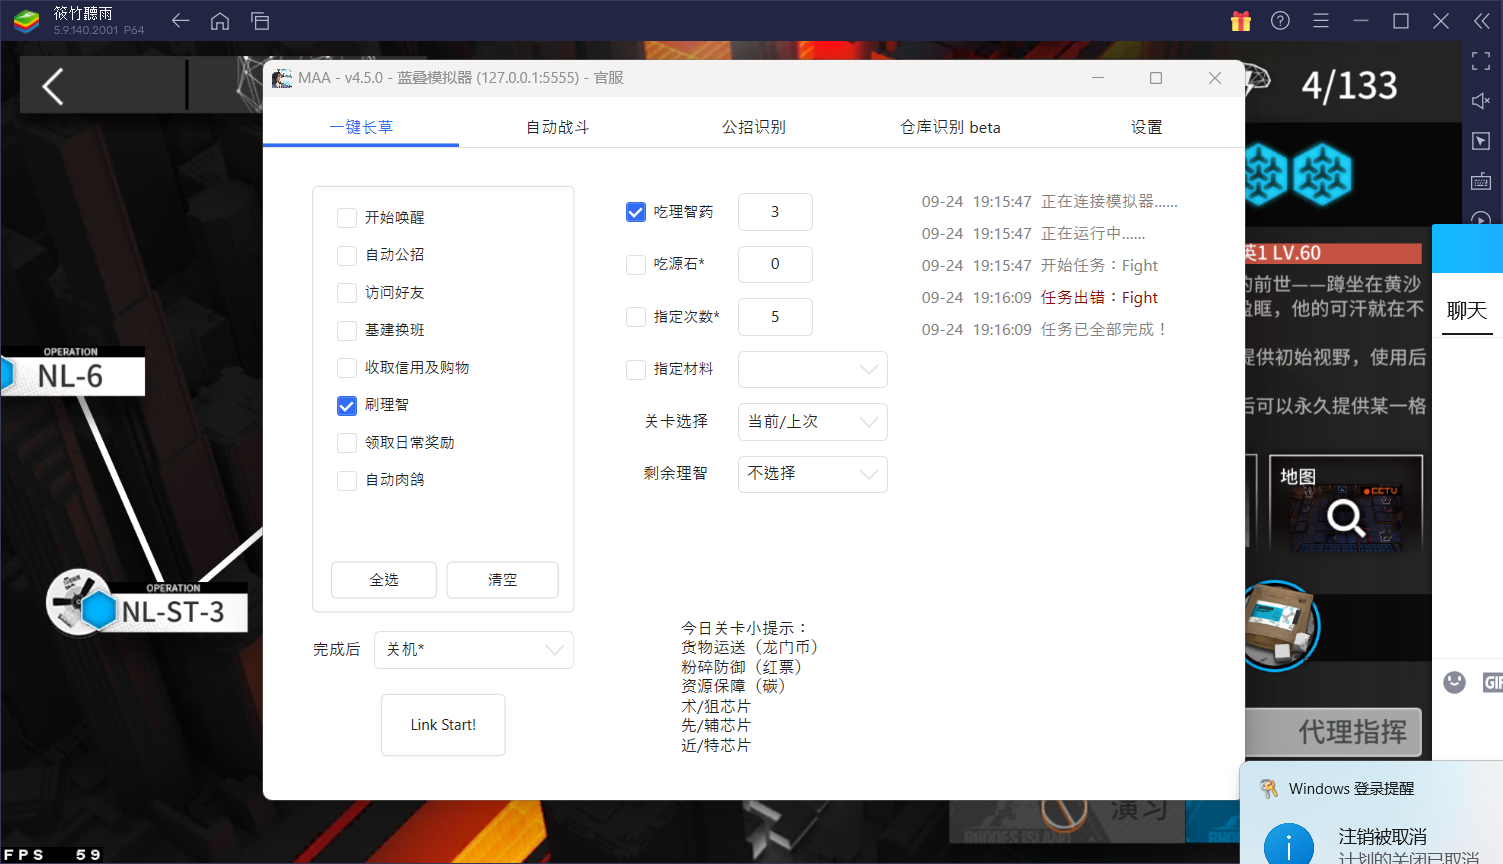Enable the 吃源石 checkbox
The image size is (1503, 864).
pos(636,264)
